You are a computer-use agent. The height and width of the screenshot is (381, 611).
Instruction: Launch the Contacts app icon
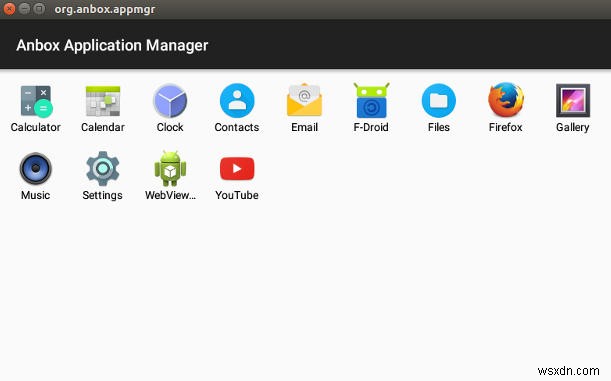pos(237,101)
